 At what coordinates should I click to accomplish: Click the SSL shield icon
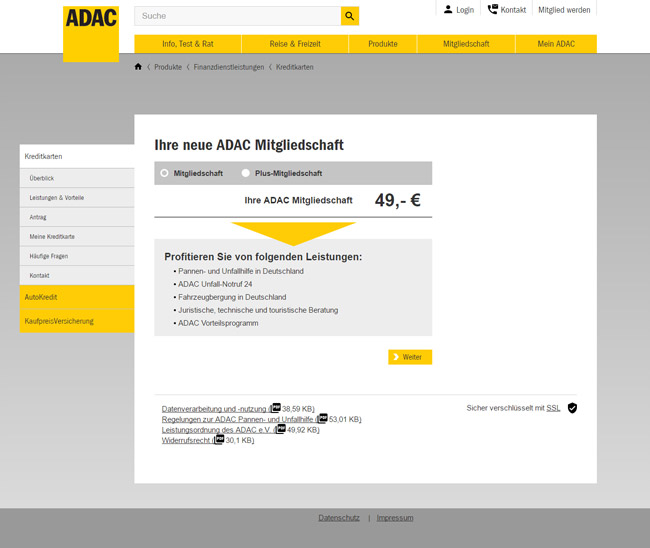click(x=572, y=408)
